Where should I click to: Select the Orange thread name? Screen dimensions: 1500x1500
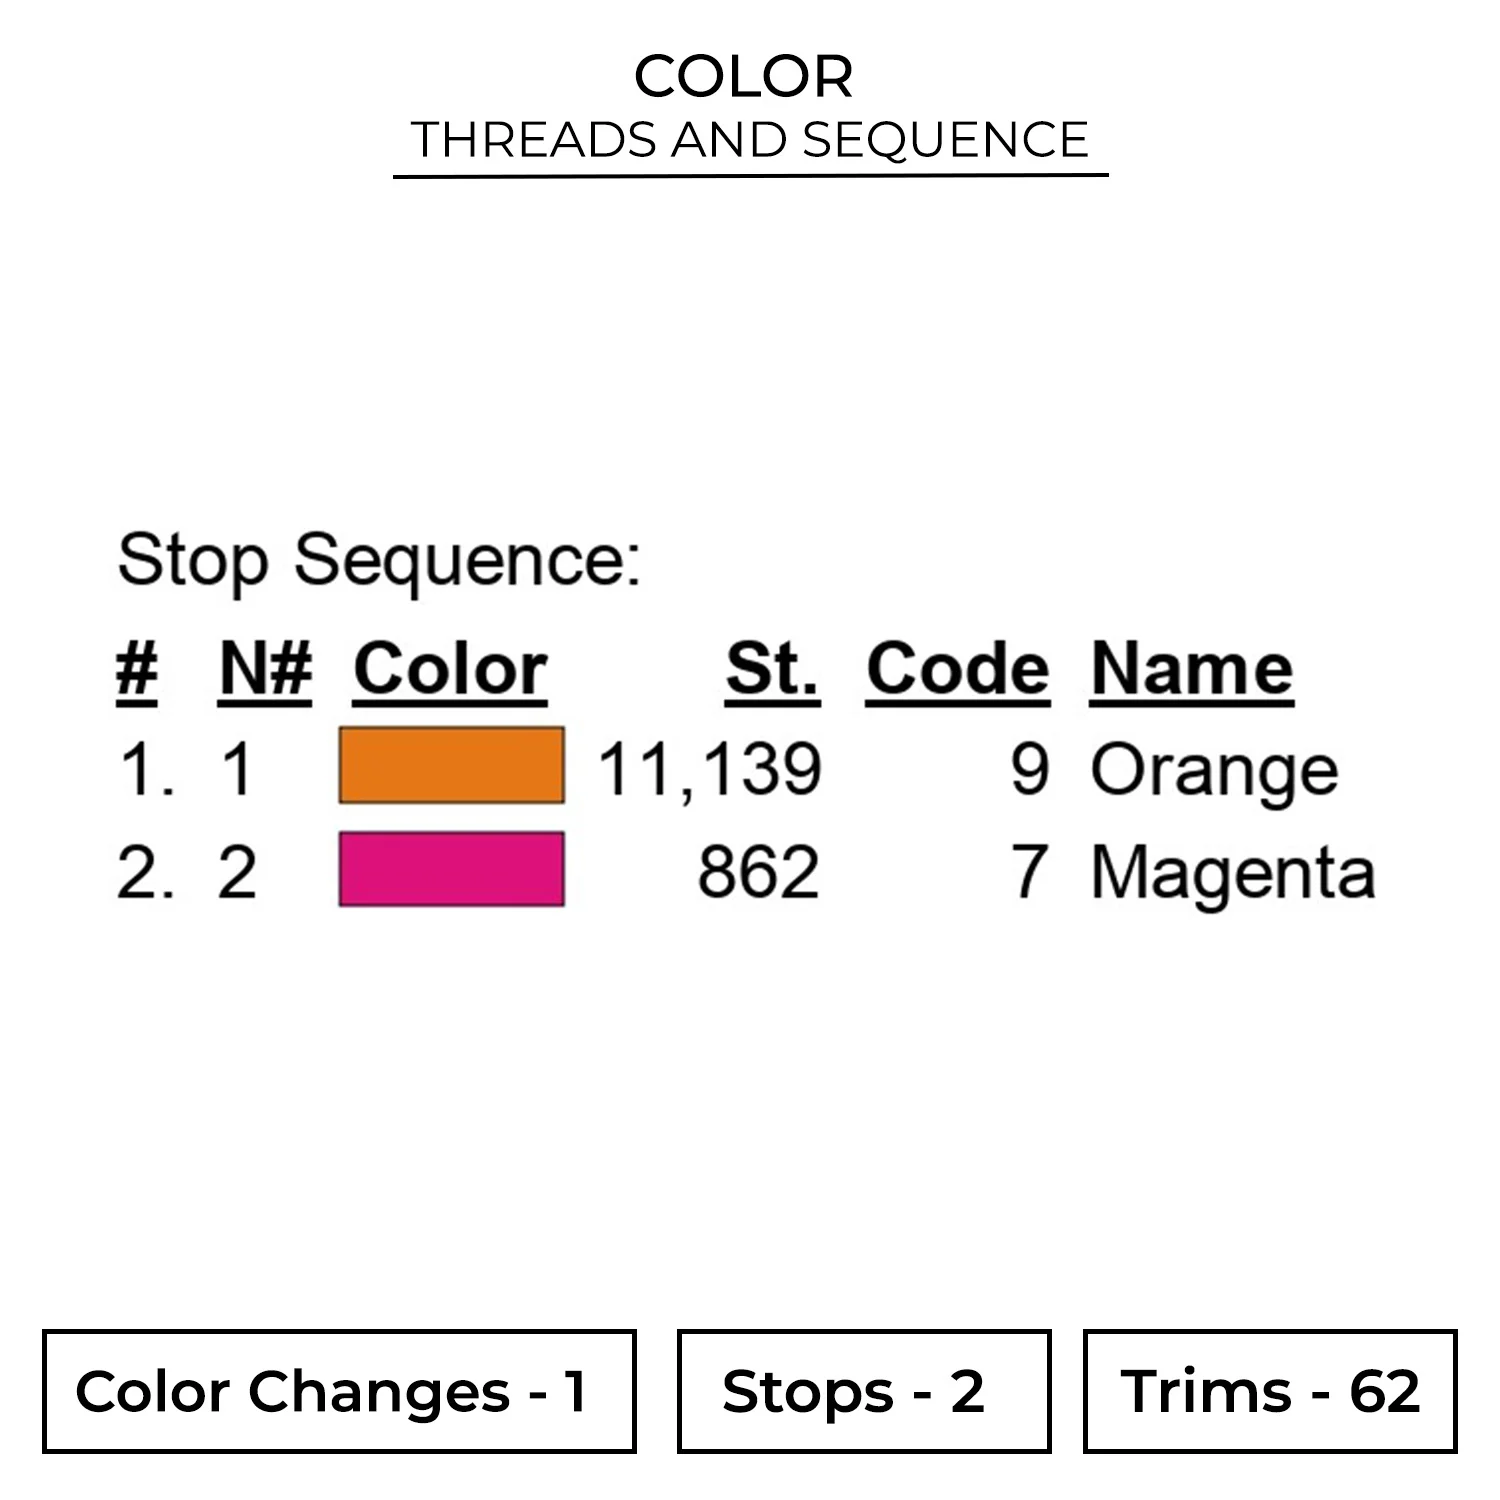(x=1214, y=771)
